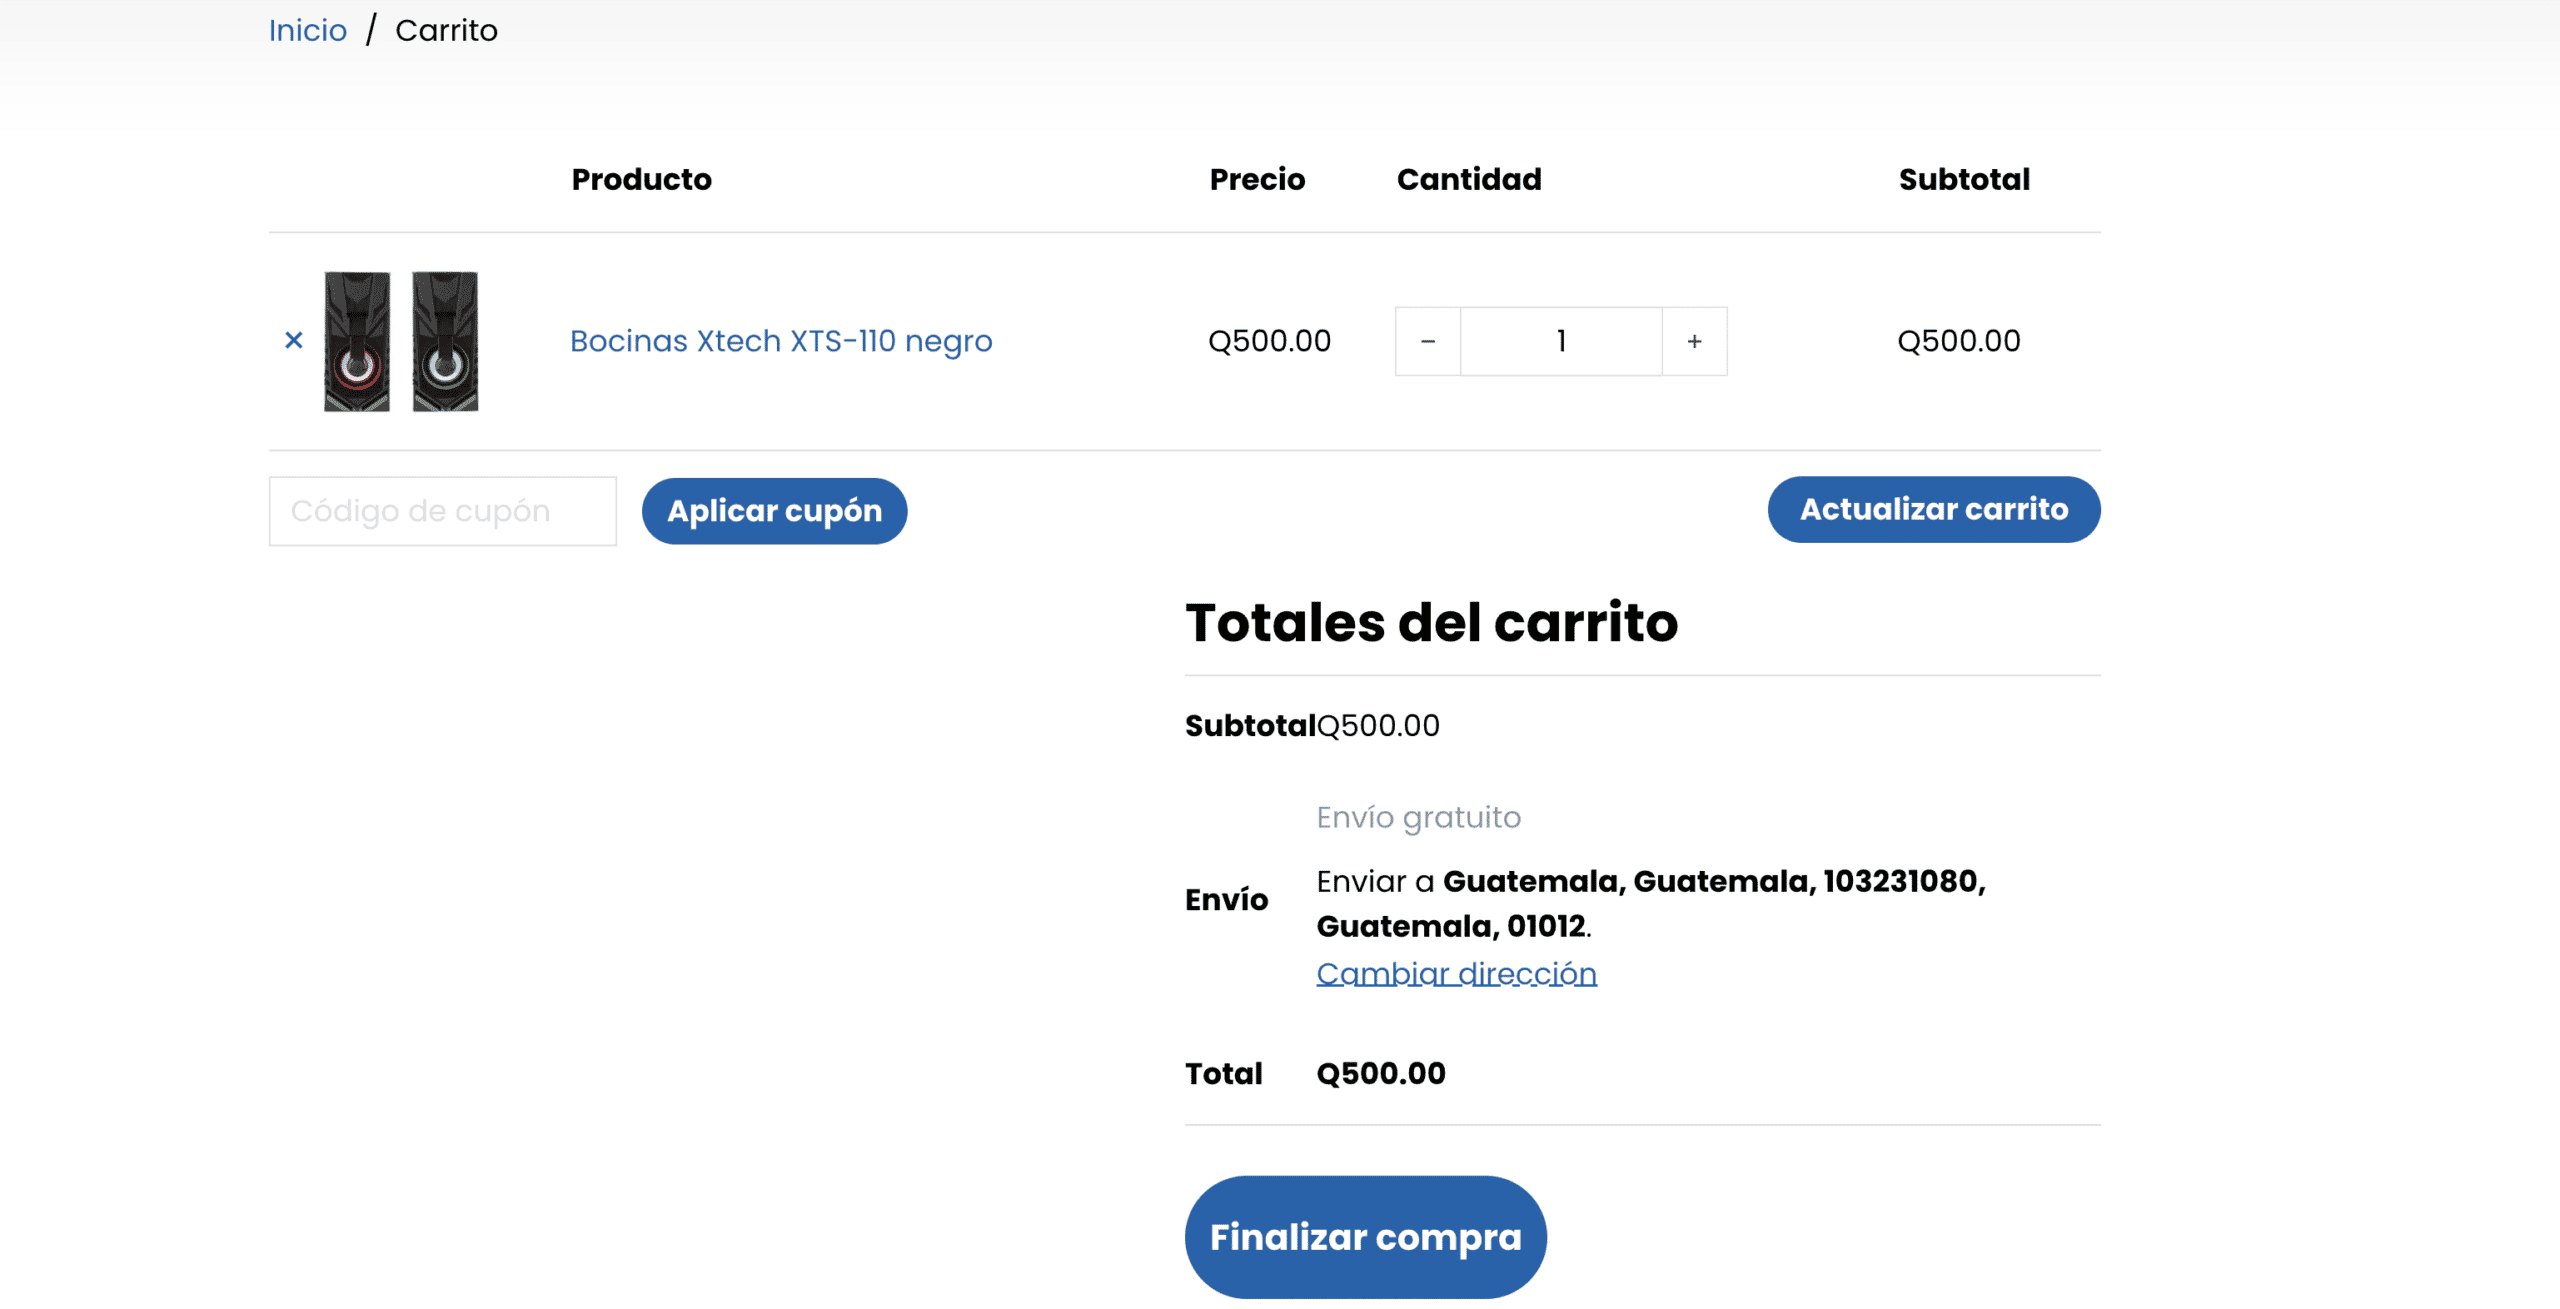2560x1309 pixels.
Task: Click the Subtotal column header
Action: point(1963,179)
